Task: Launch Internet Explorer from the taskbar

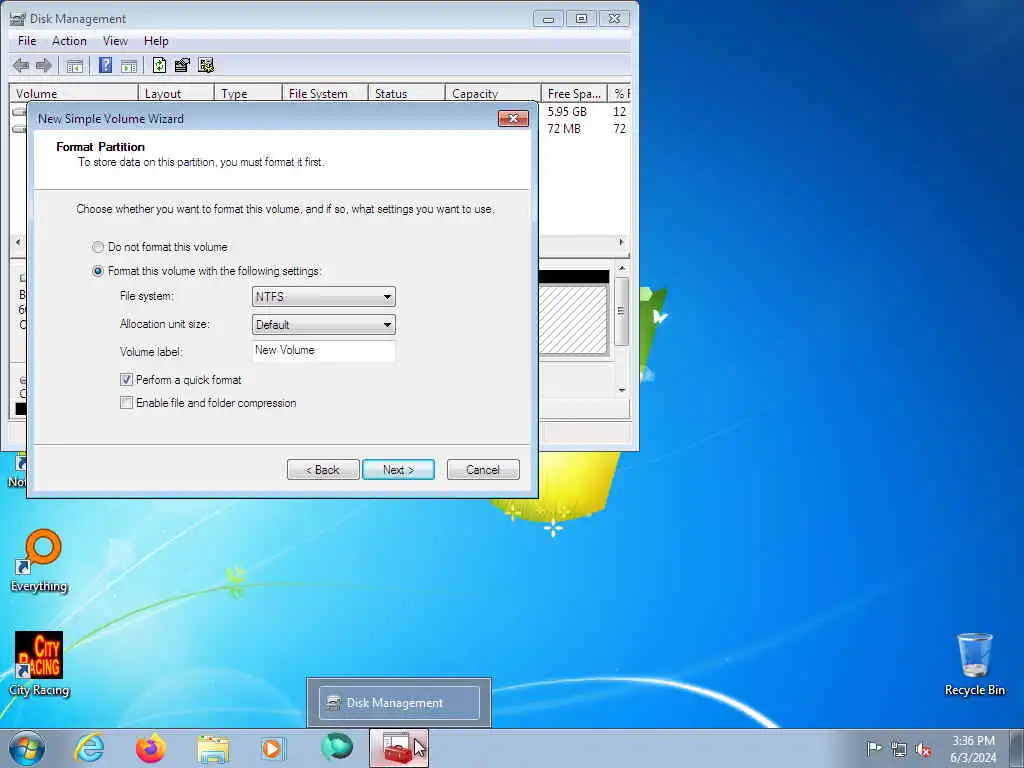Action: [x=89, y=748]
